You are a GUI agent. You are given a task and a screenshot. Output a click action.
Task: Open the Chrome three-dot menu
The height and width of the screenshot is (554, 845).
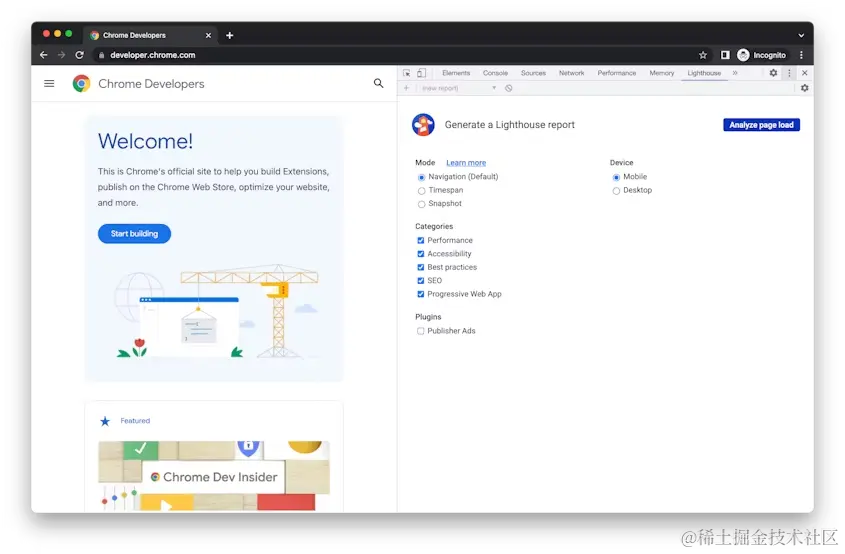pos(801,55)
